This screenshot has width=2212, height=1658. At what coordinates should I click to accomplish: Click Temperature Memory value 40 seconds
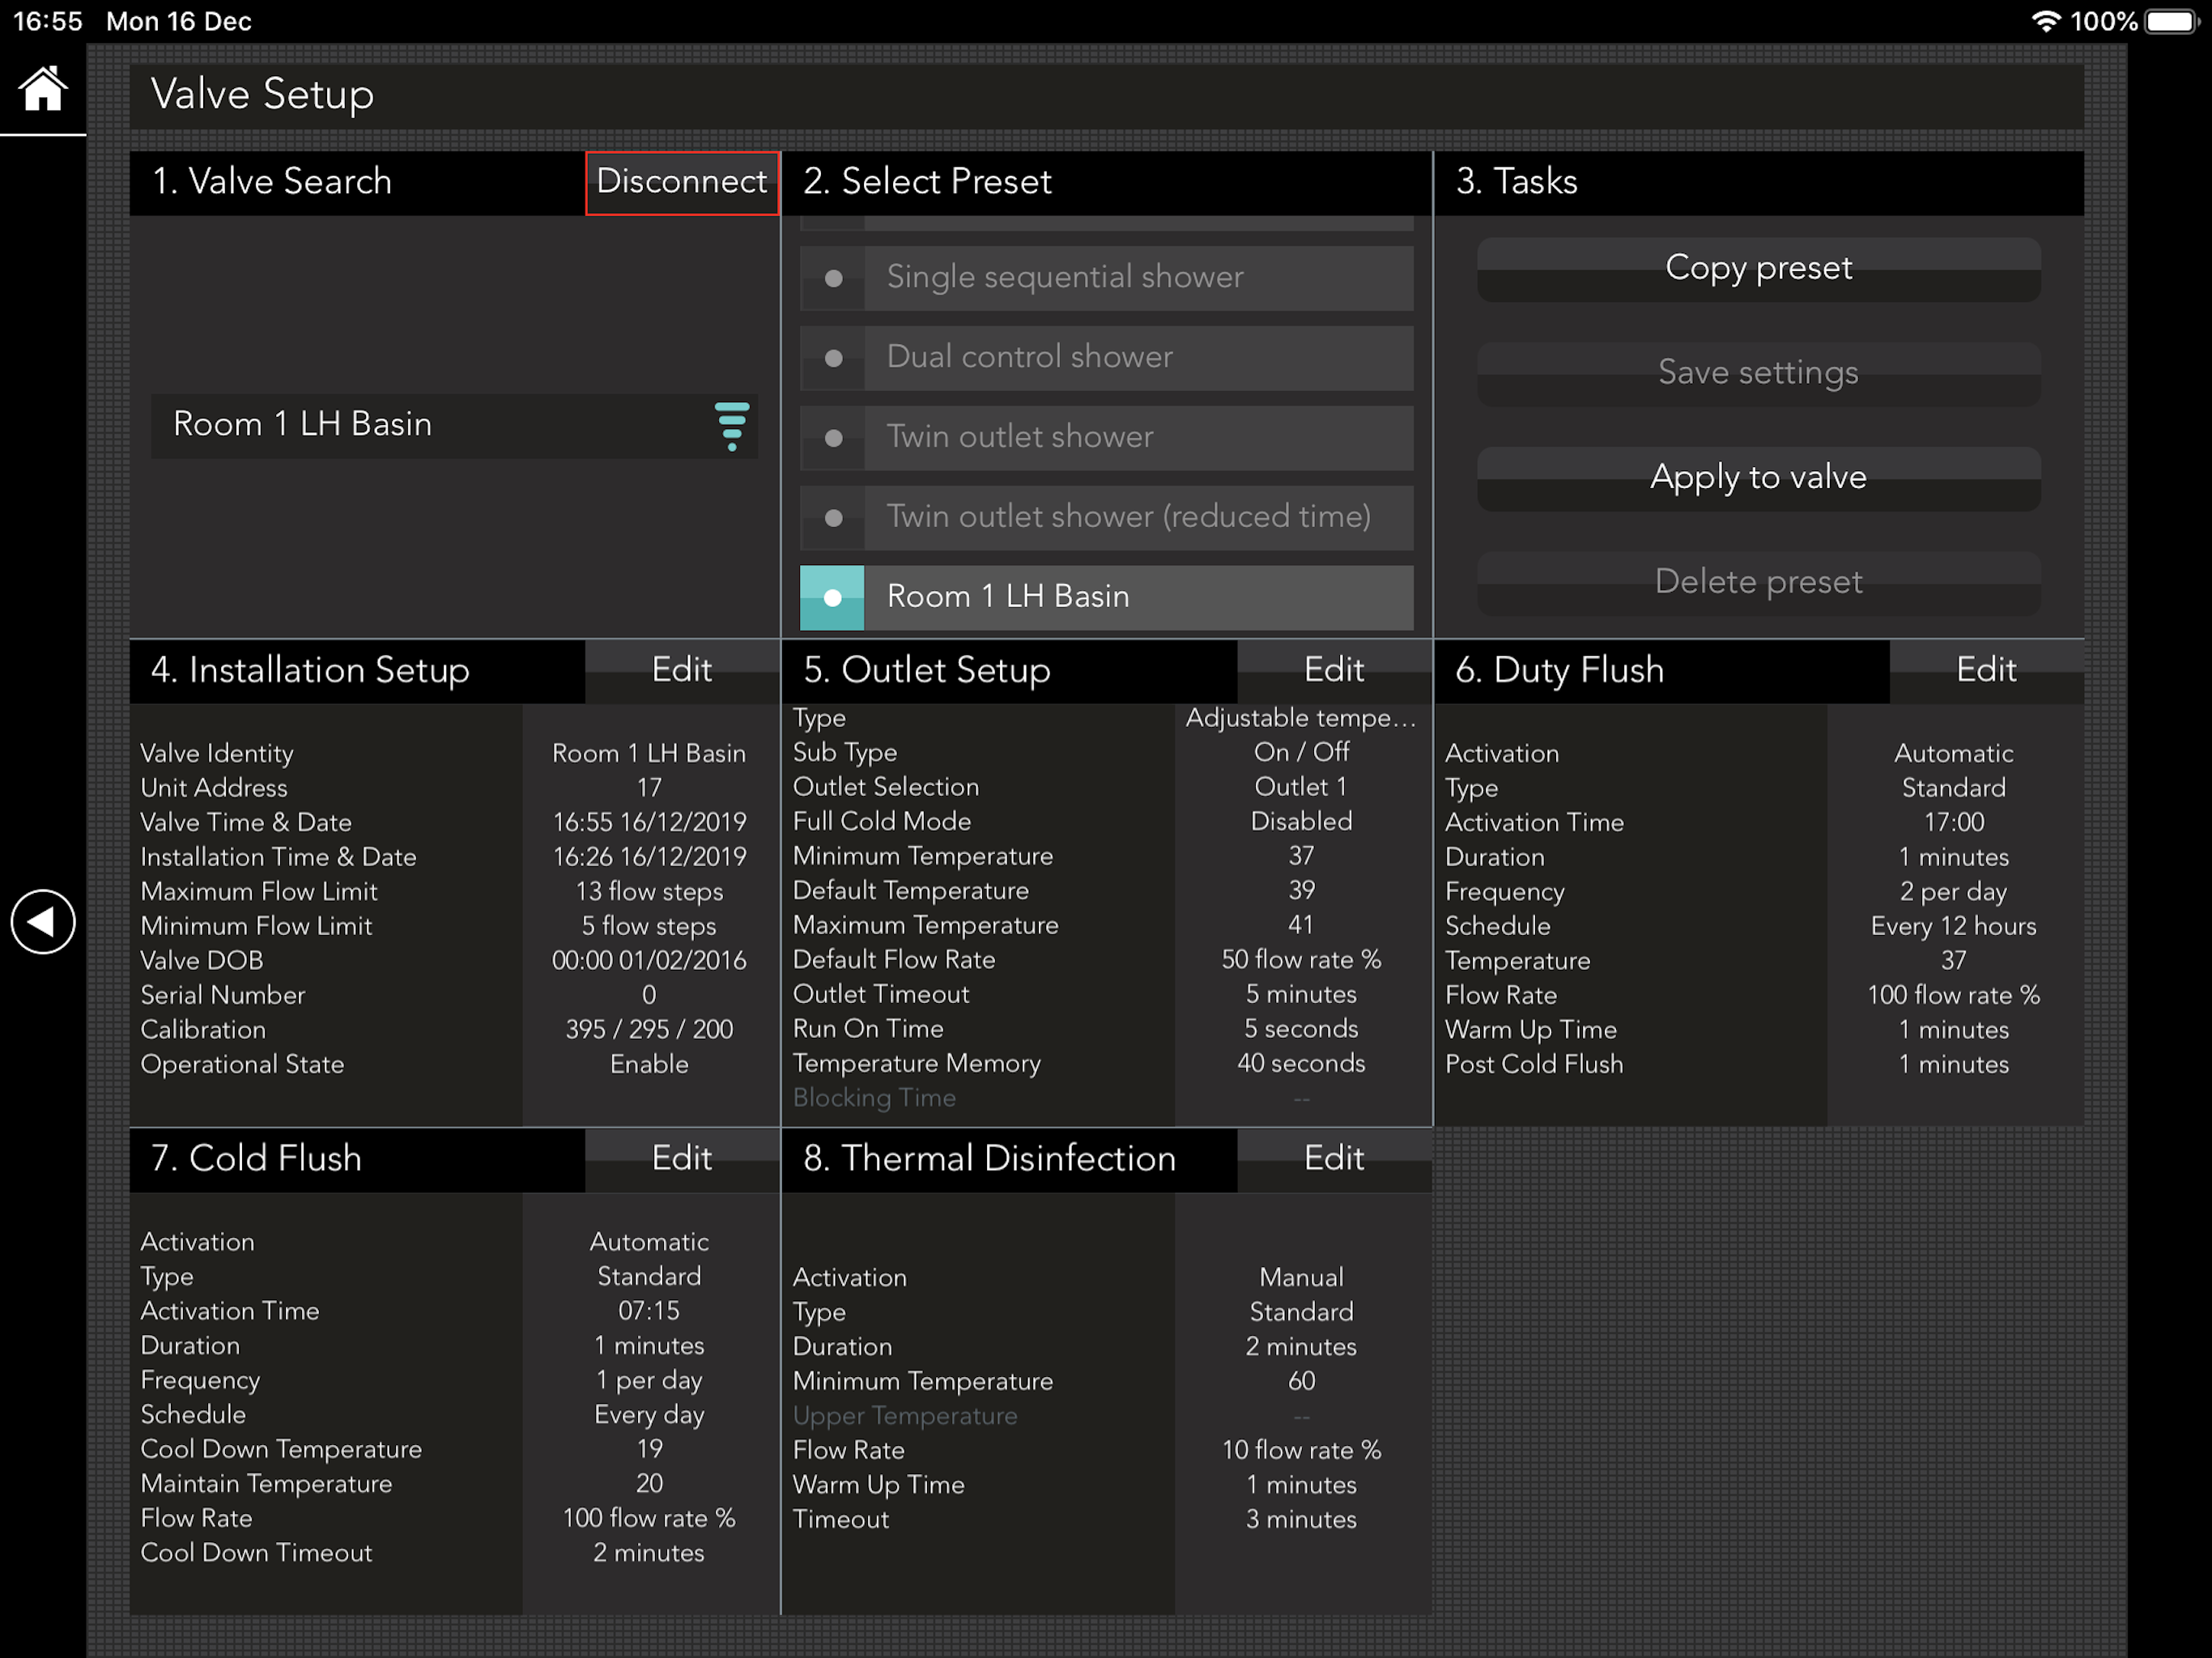tap(1301, 1063)
